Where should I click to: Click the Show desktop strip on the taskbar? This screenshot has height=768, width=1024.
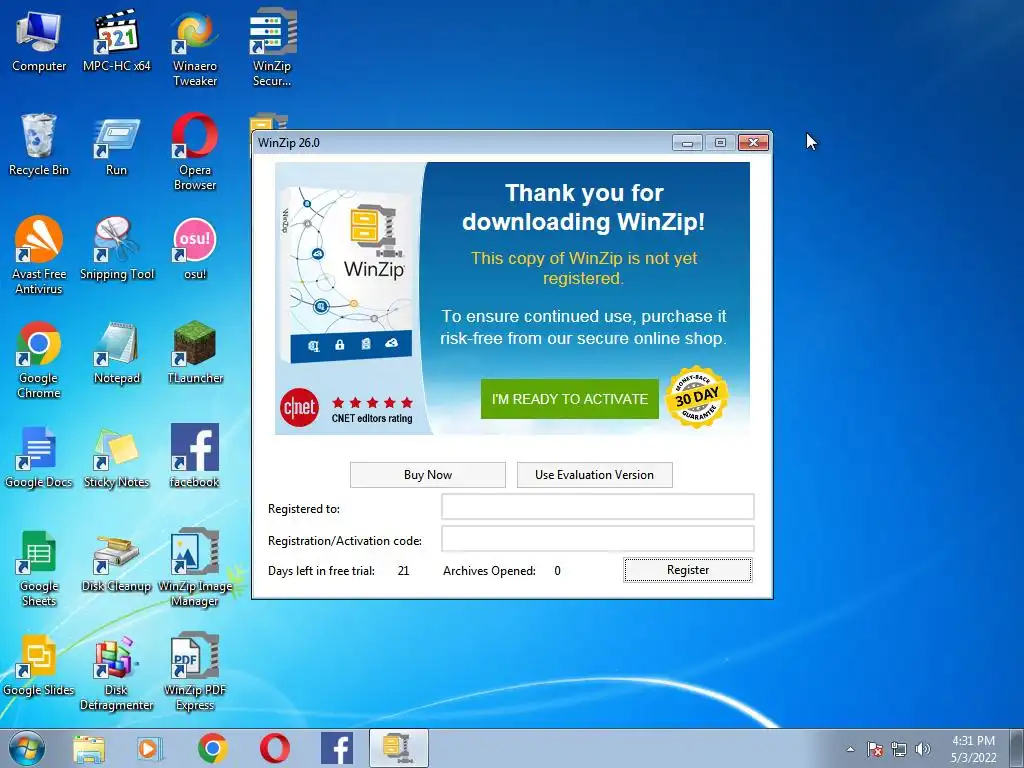click(x=1018, y=748)
